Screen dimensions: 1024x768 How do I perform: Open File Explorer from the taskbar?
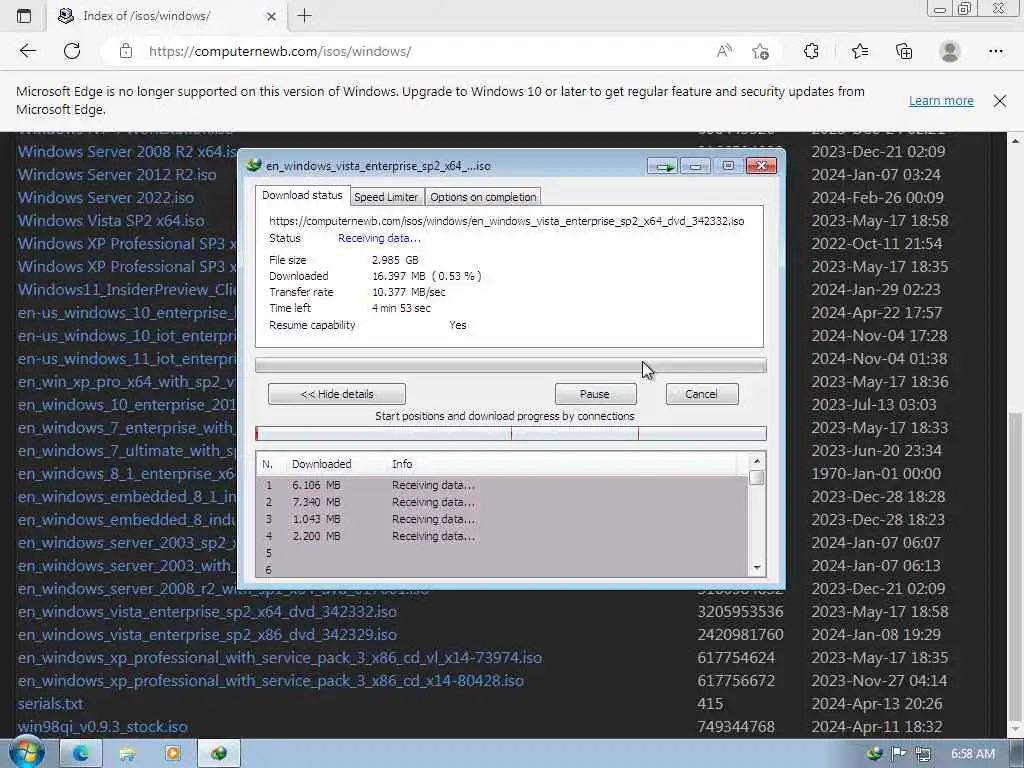[127, 754]
